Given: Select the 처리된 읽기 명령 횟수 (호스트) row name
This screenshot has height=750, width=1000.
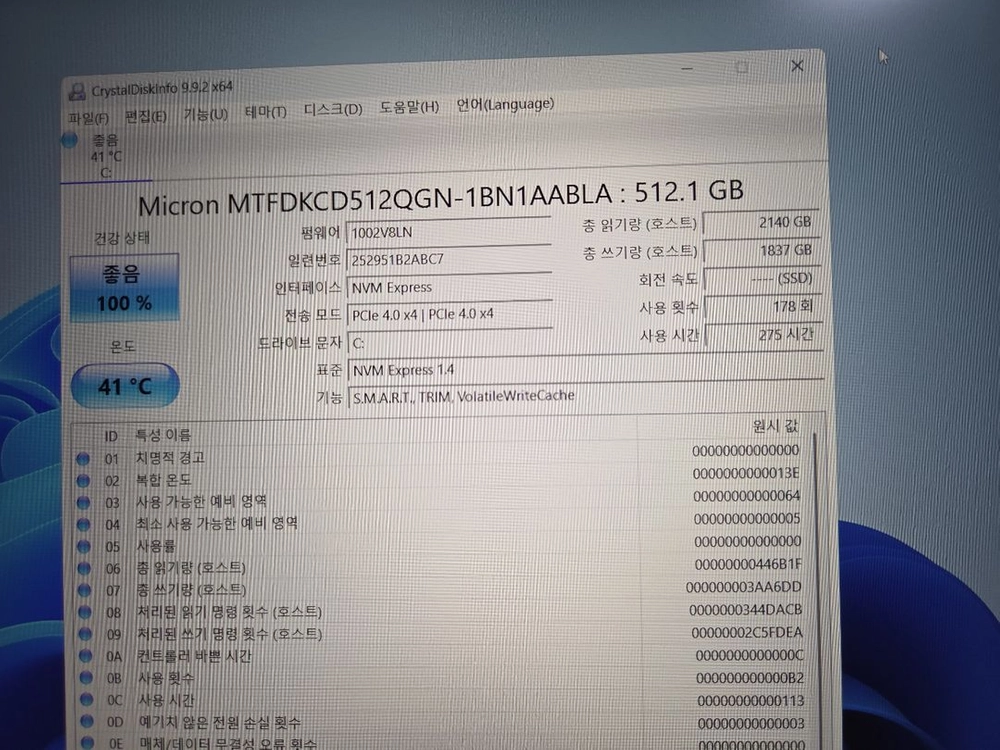Looking at the screenshot, I should coord(230,612).
